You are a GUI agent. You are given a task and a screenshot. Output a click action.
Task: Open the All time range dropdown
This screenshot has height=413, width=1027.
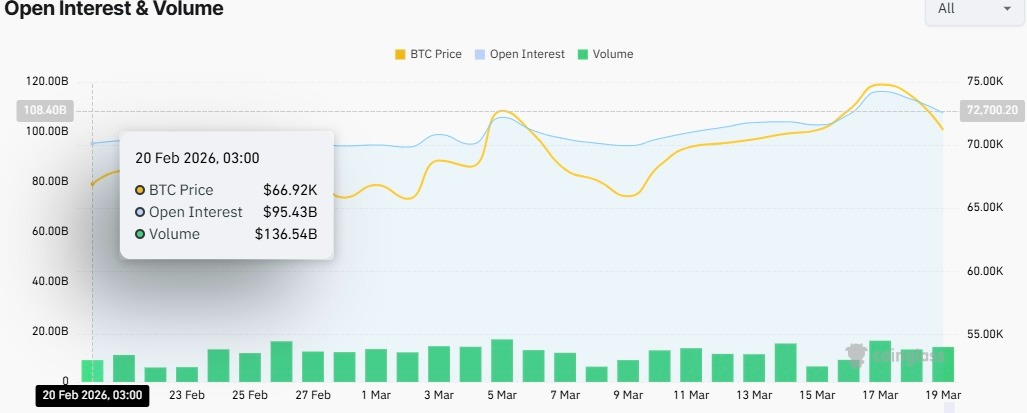click(973, 9)
